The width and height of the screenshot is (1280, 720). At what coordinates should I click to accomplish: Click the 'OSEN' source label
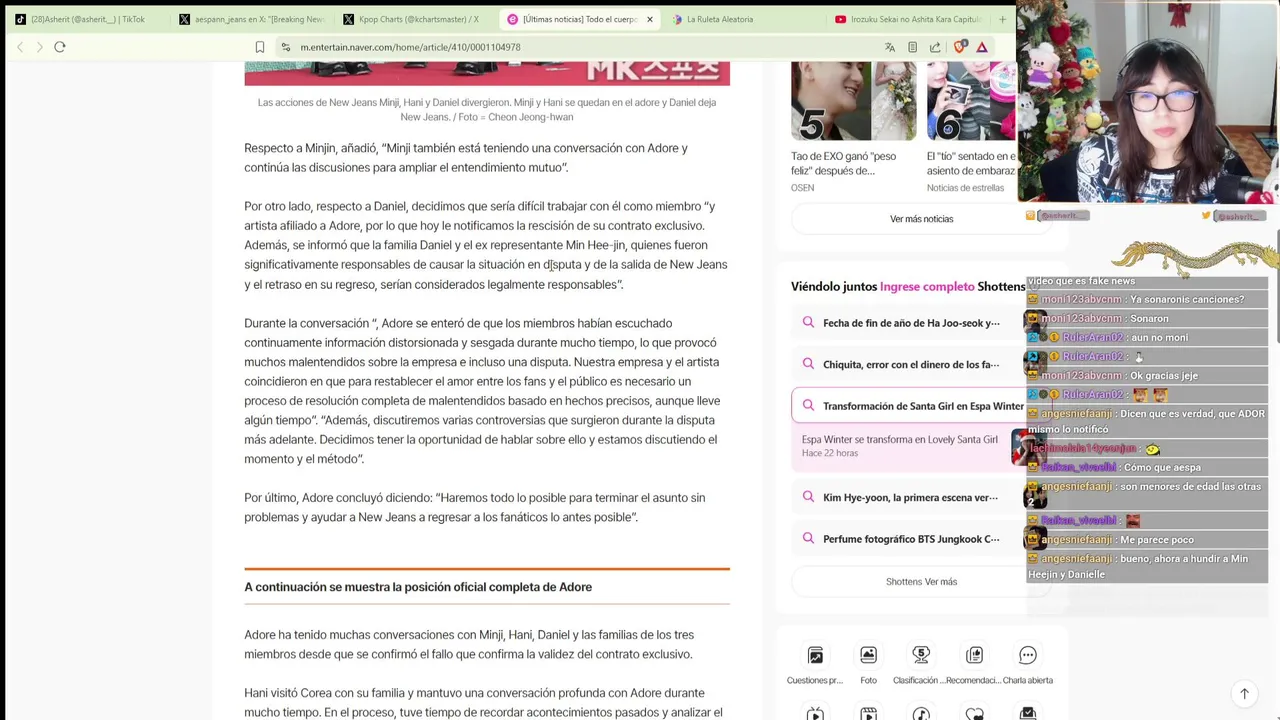[x=802, y=188]
